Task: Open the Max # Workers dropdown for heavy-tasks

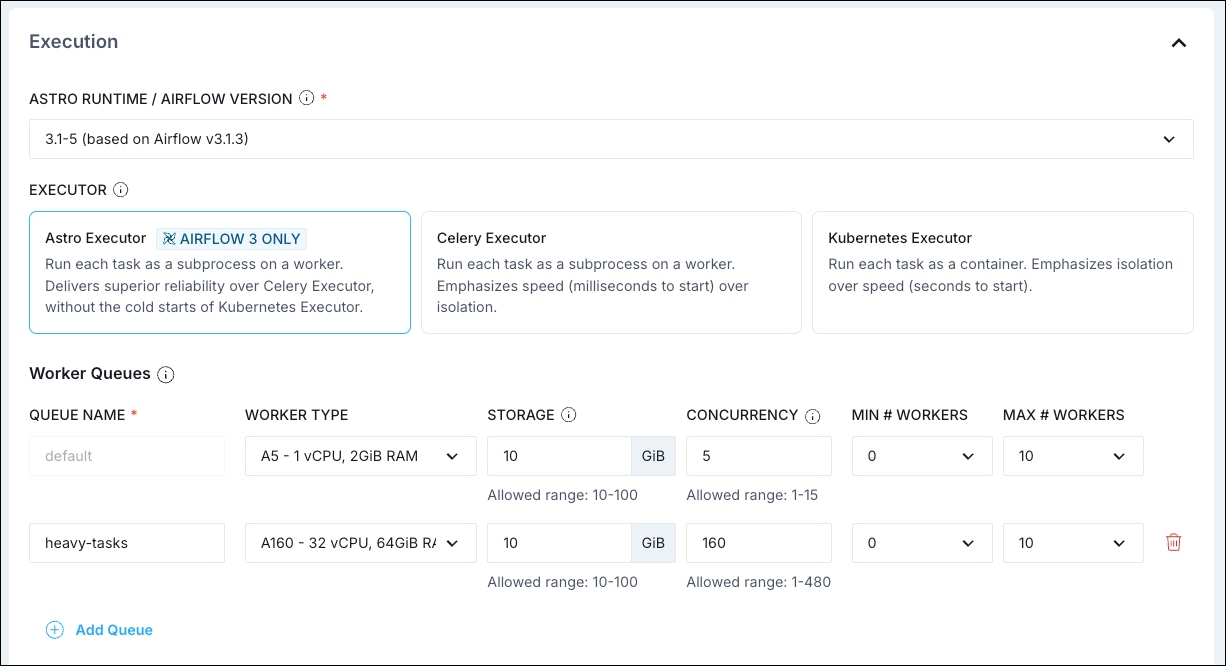Action: [1073, 542]
